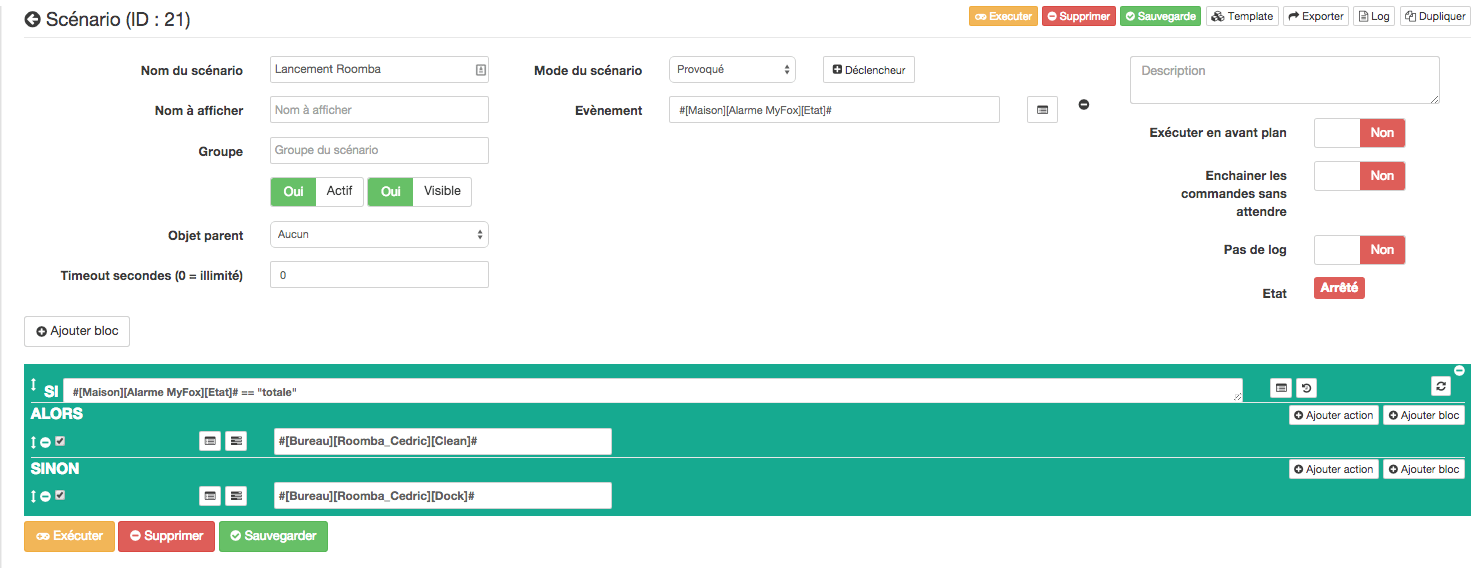Viewport: 1471px width, 568px height.
Task: Click the Déclencheur button
Action: coord(869,70)
